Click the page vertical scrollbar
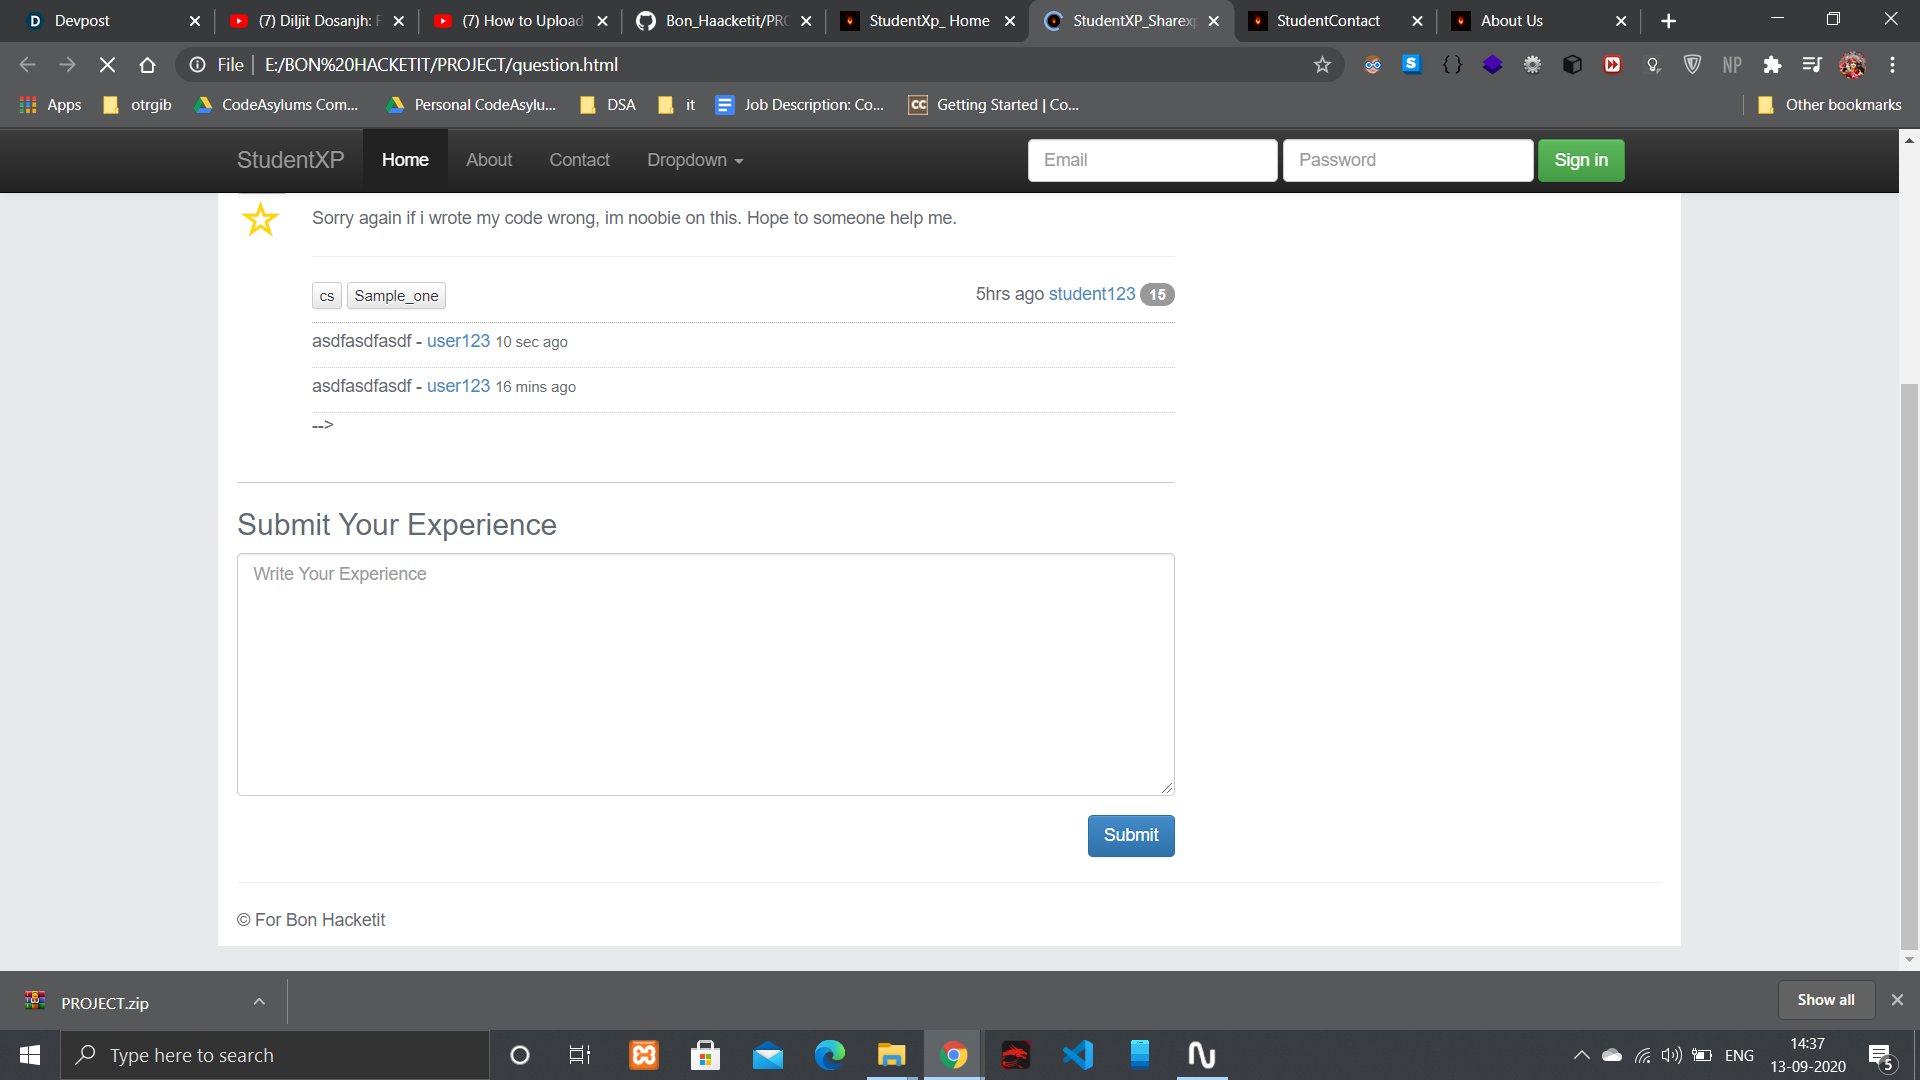The height and width of the screenshot is (1080, 1920). (x=1909, y=660)
